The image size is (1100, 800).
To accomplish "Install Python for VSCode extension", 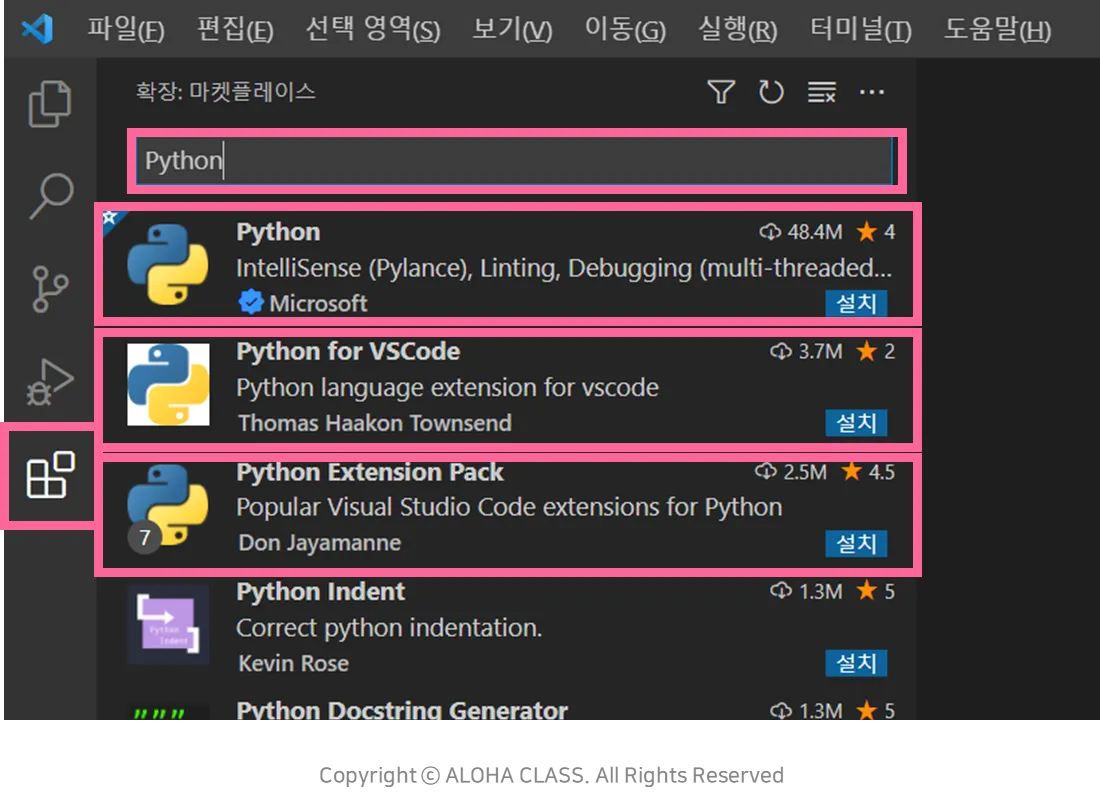I will point(856,422).
